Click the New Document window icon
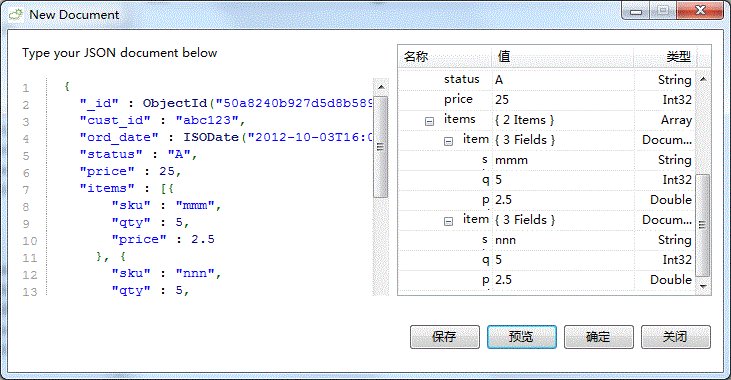 16,15
